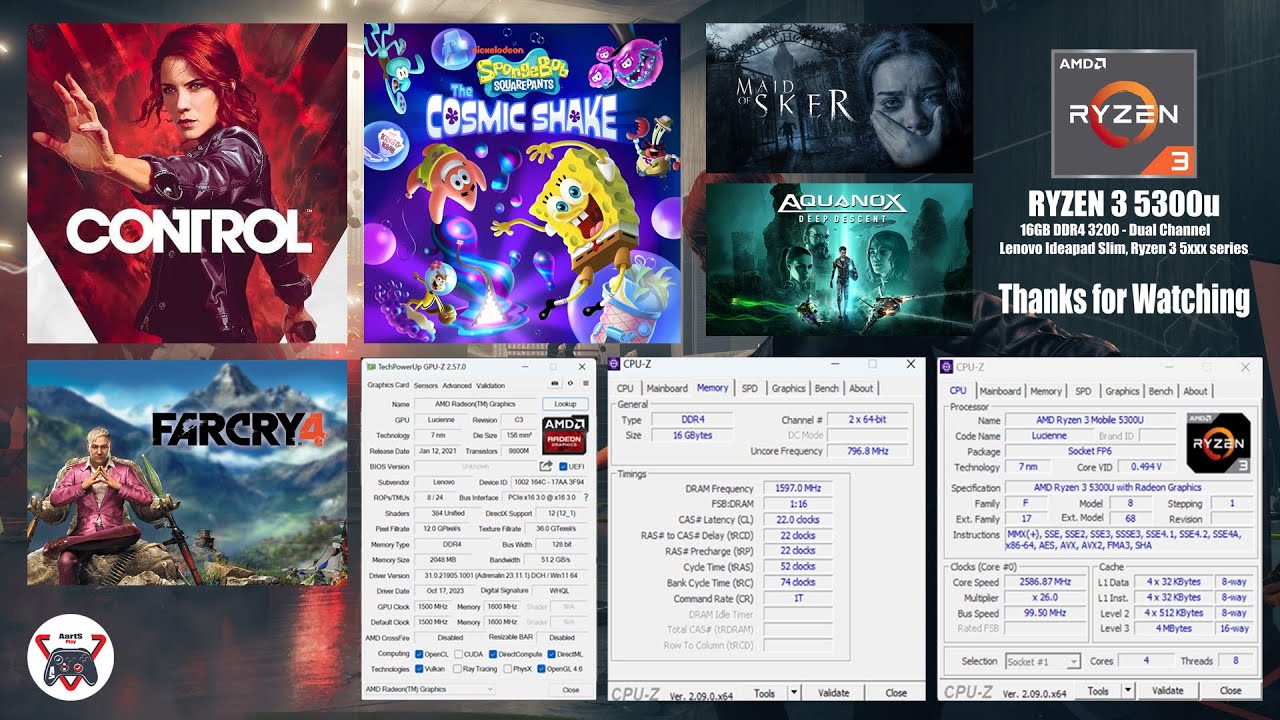This screenshot has height=720, width=1280.
Task: Click the AMD Radeon Graphics logo in GPU-Z
Action: [x=565, y=436]
